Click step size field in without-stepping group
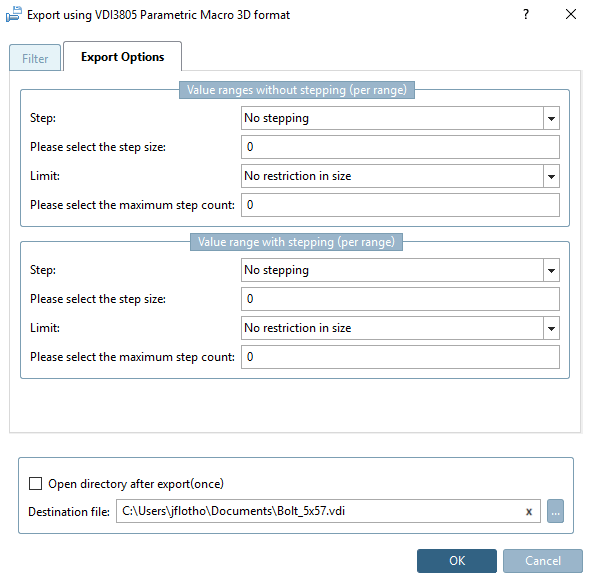This screenshot has width=592, height=580. click(400, 147)
